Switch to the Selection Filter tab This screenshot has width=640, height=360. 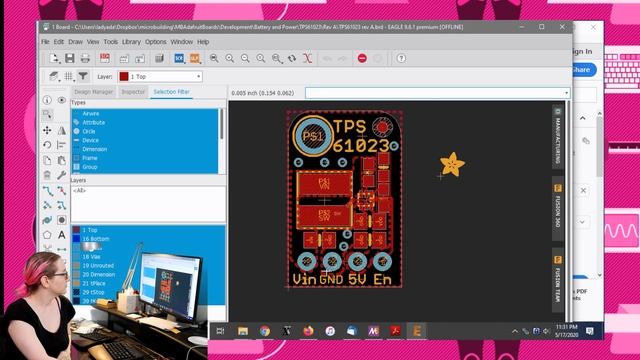171,92
